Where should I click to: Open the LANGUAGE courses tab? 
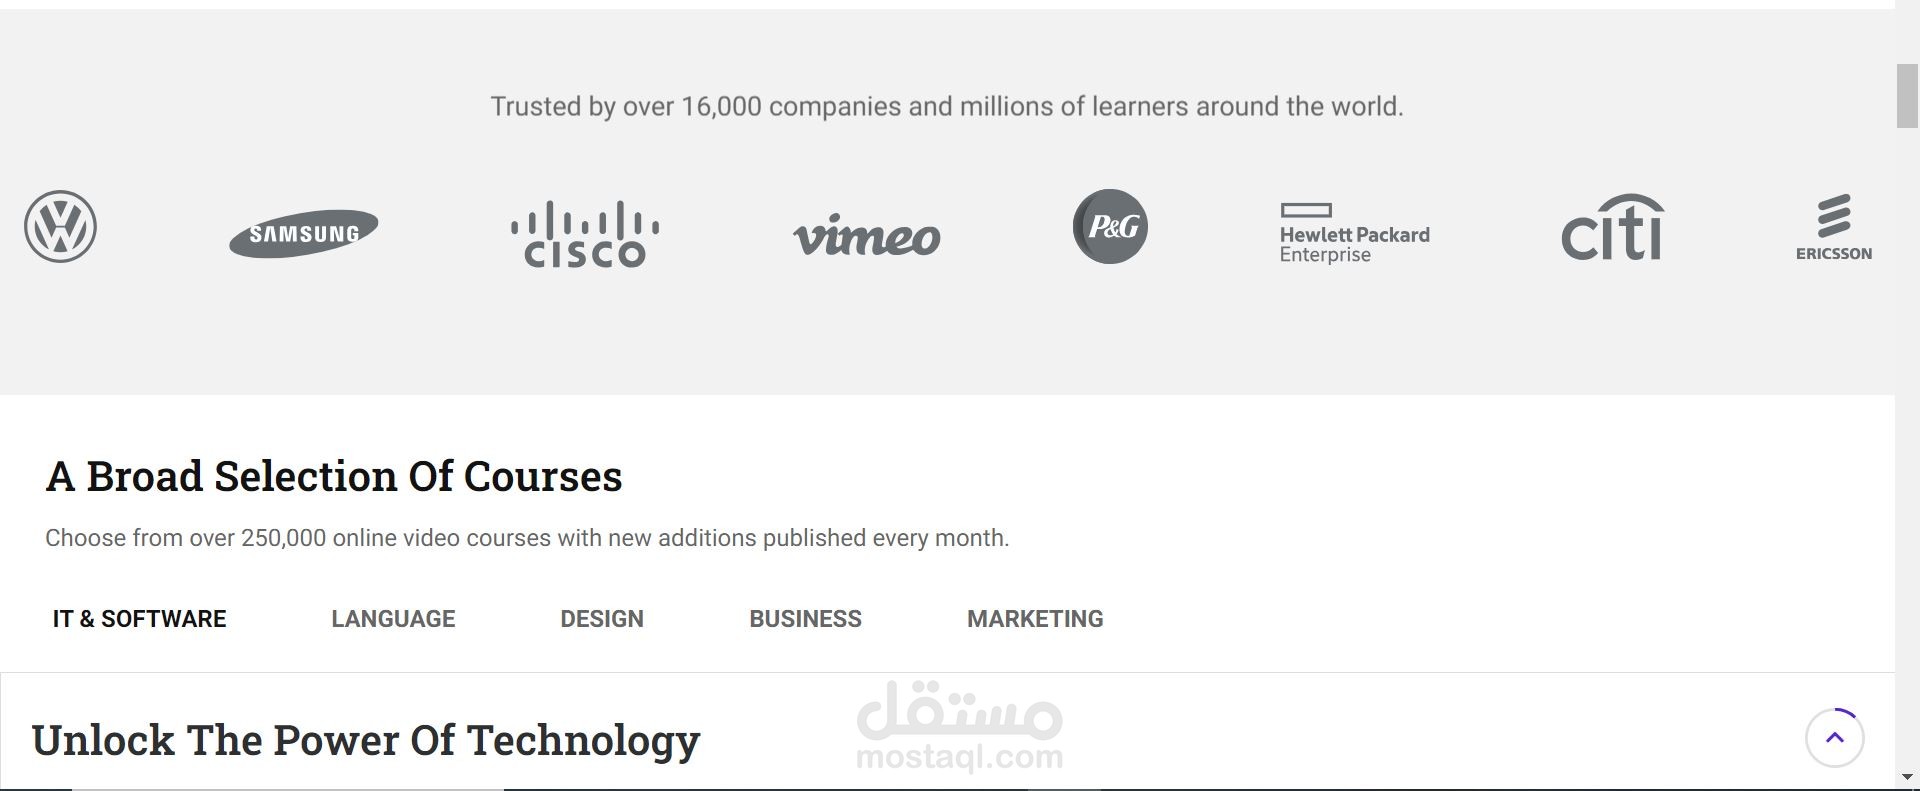(x=393, y=619)
